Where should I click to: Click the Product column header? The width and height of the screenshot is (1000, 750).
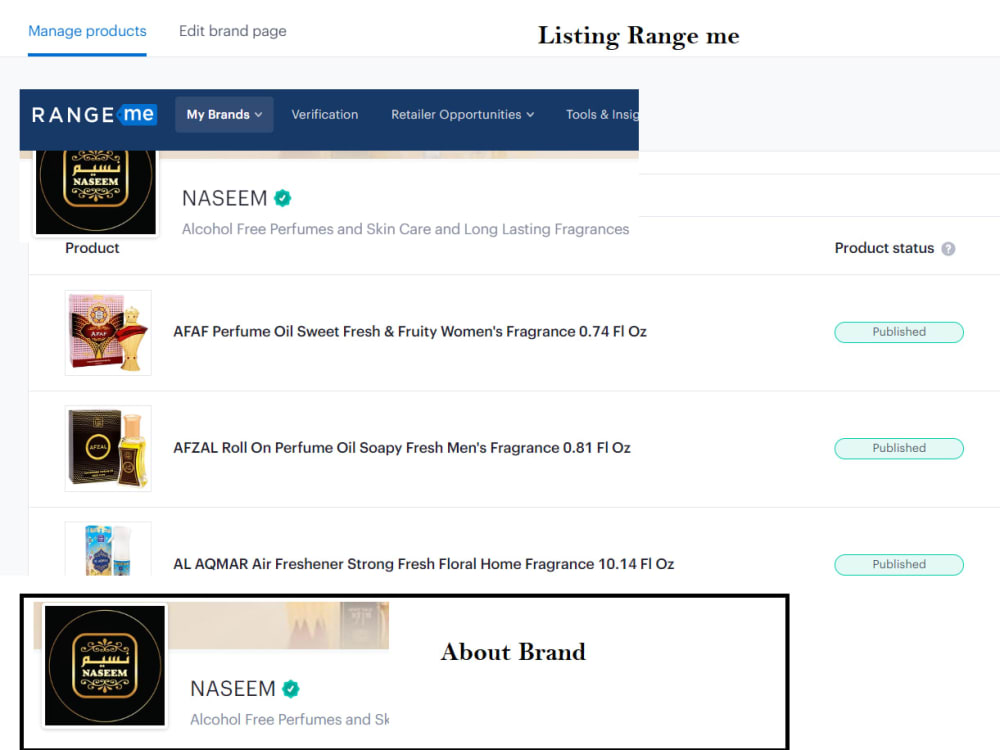(x=92, y=248)
